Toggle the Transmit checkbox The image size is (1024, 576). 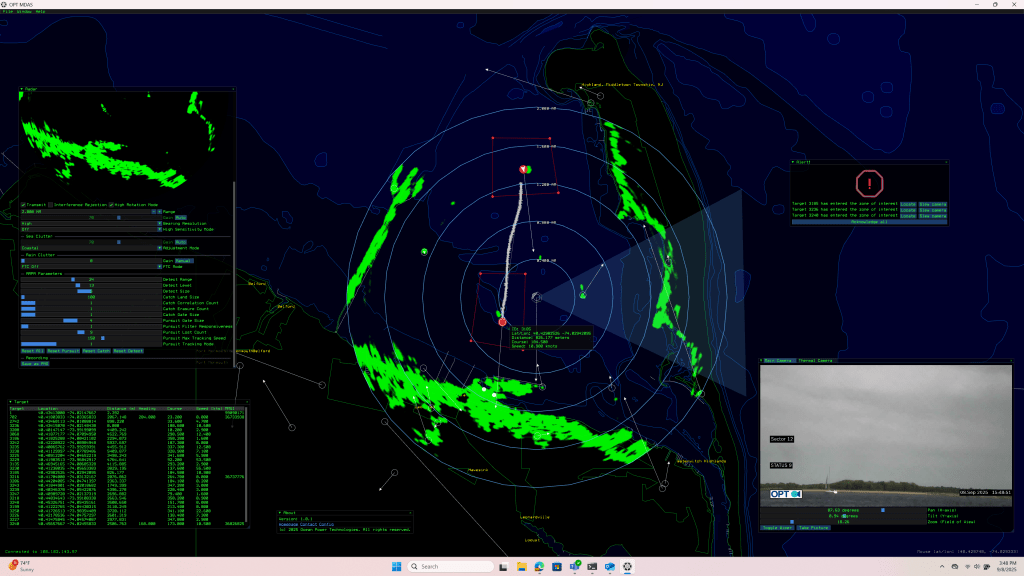coord(24,204)
